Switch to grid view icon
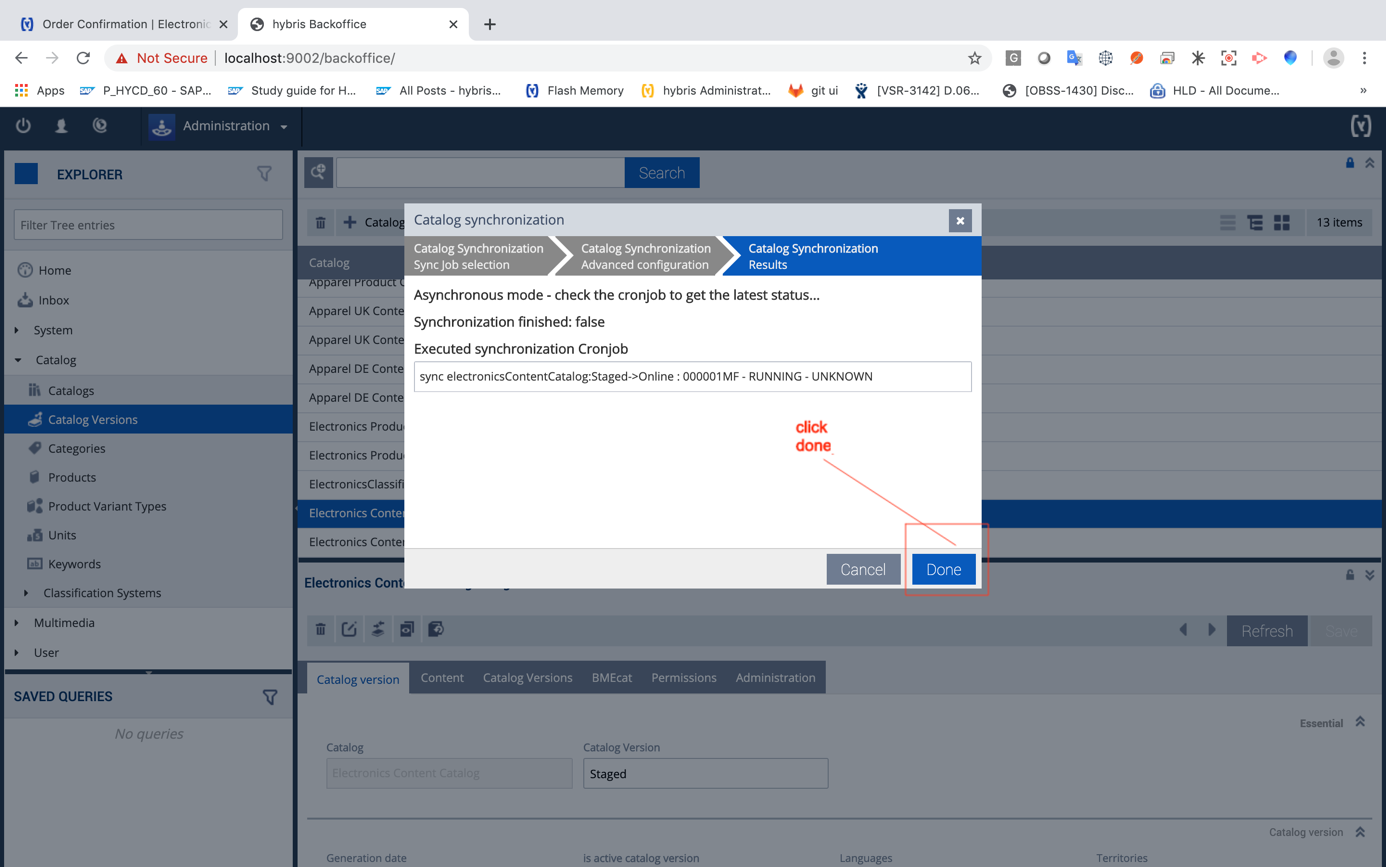 click(x=1282, y=223)
